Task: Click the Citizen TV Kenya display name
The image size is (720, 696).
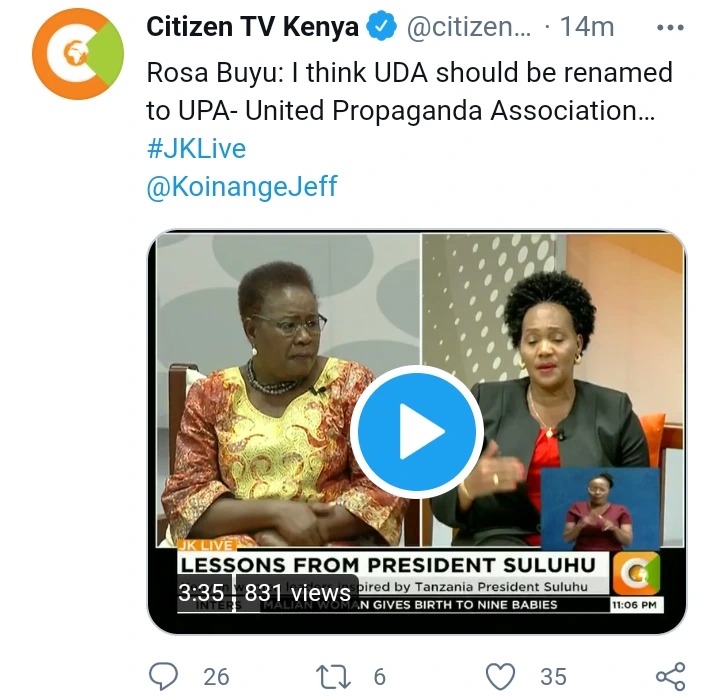Action: (x=253, y=27)
